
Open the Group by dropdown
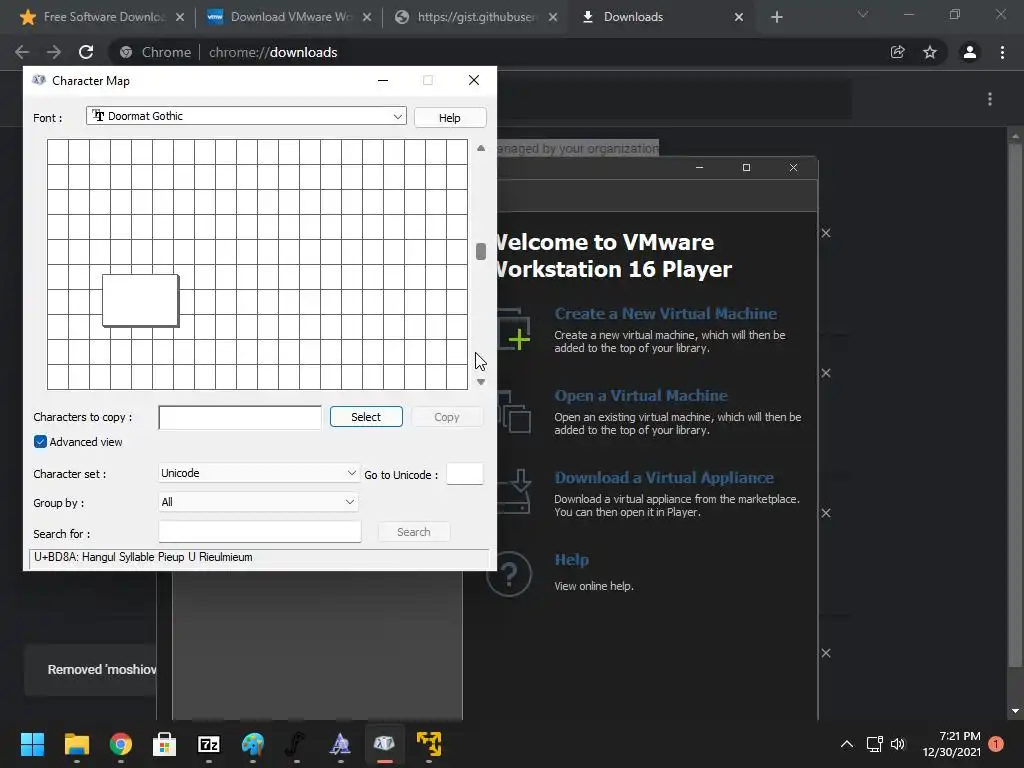pos(259,502)
